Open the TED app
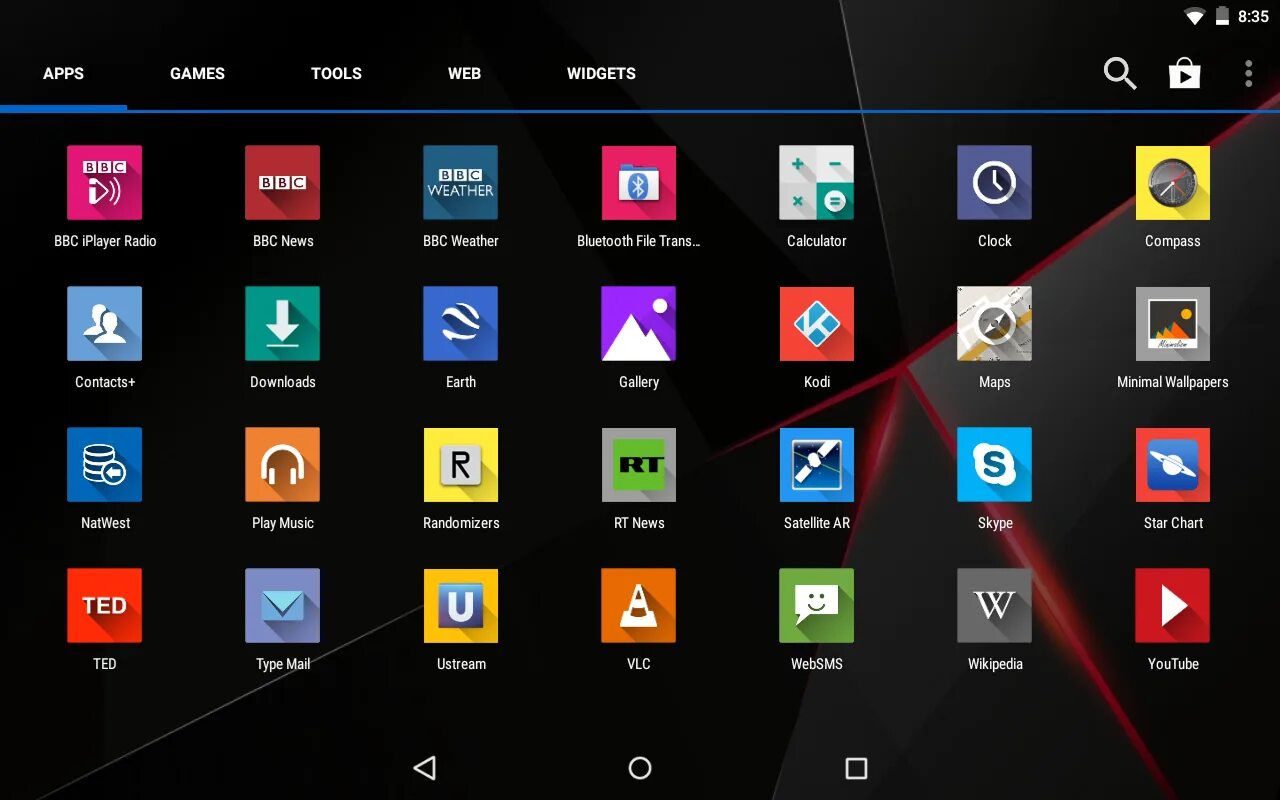The width and height of the screenshot is (1280, 800). click(x=105, y=606)
